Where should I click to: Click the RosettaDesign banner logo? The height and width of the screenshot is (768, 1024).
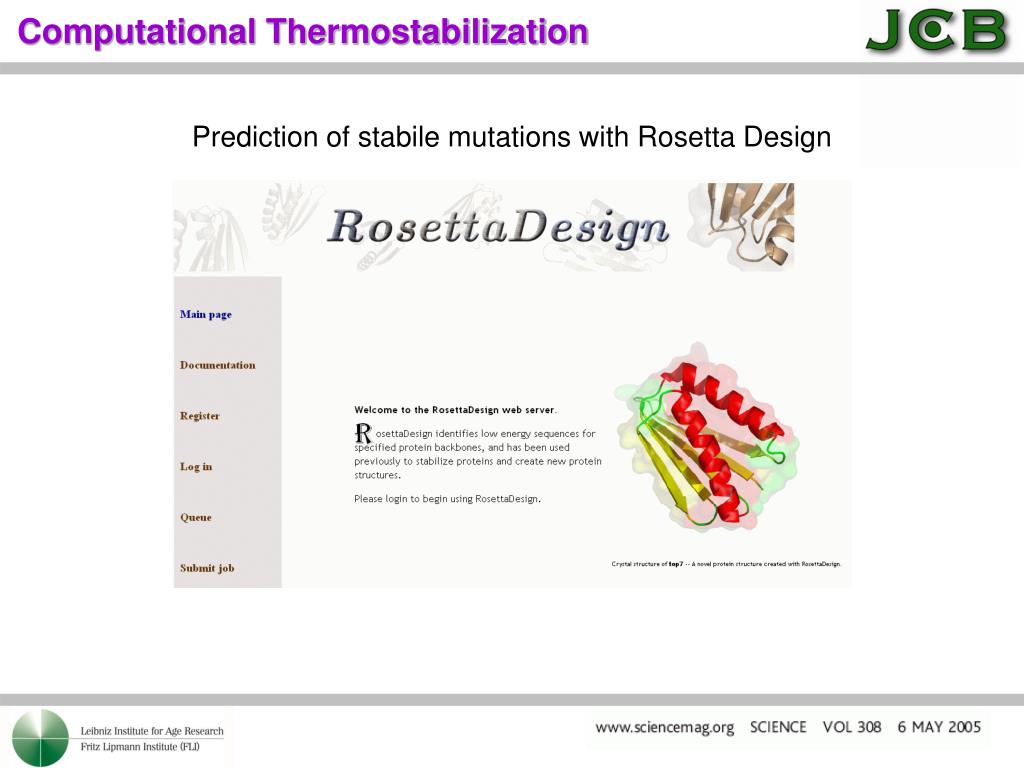pos(498,228)
